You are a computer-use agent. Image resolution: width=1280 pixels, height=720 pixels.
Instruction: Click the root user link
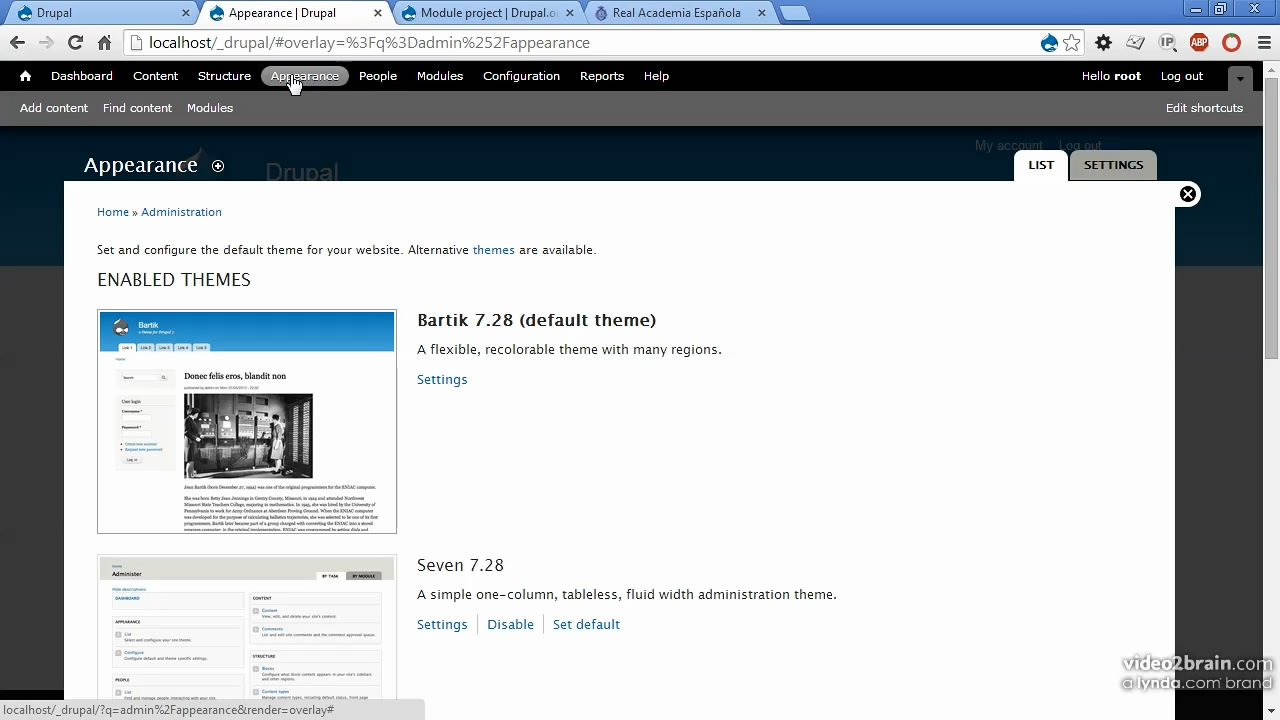pyautogui.click(x=1127, y=76)
